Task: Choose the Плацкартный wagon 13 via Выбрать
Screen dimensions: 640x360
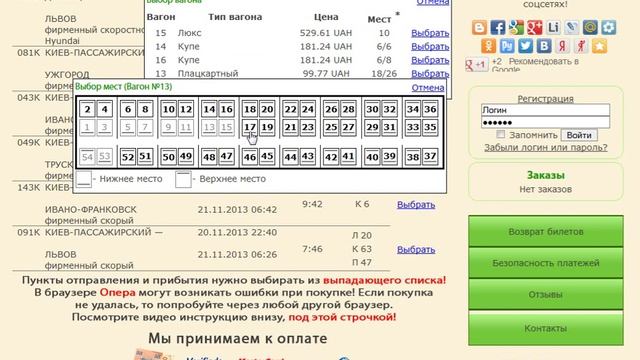Action: 430,73
